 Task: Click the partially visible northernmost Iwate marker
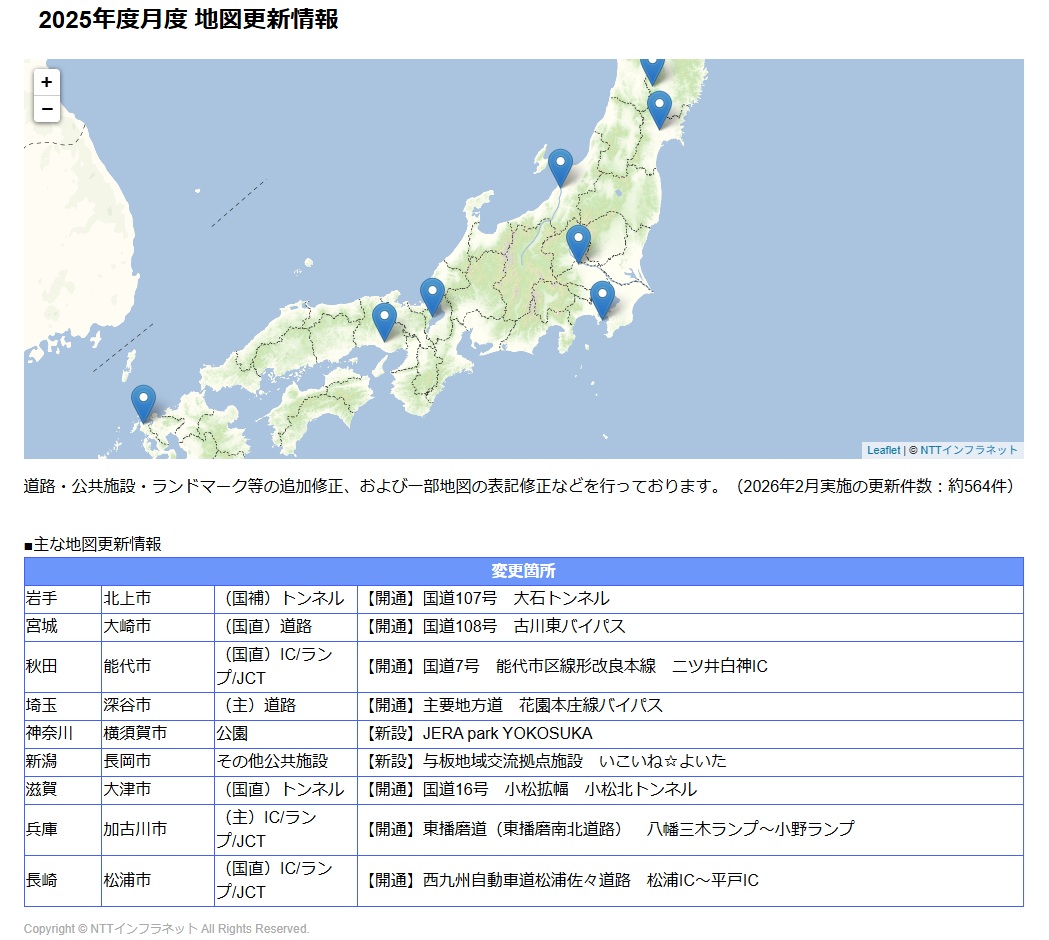[x=653, y=69]
